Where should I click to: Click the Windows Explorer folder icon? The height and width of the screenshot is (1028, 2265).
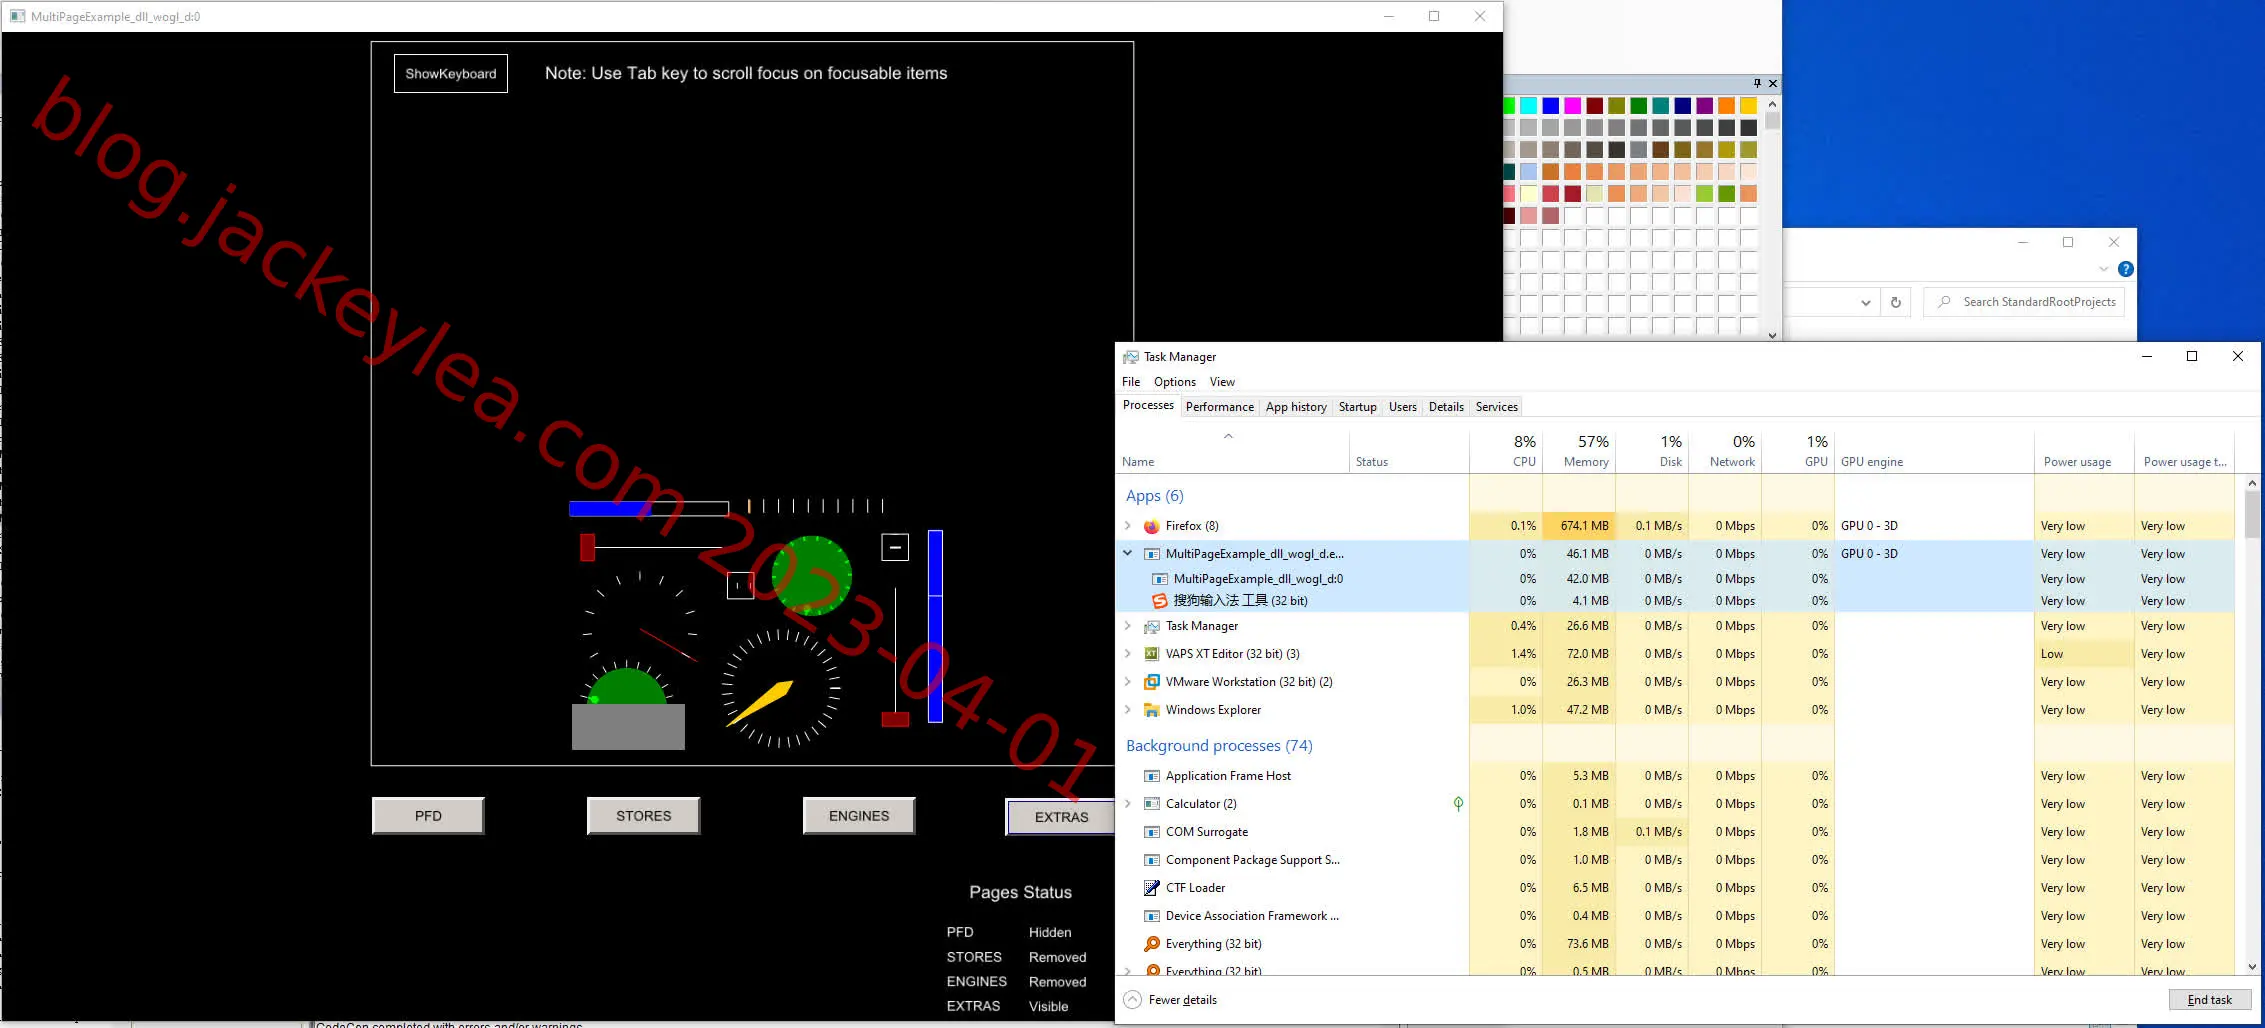(x=1152, y=710)
